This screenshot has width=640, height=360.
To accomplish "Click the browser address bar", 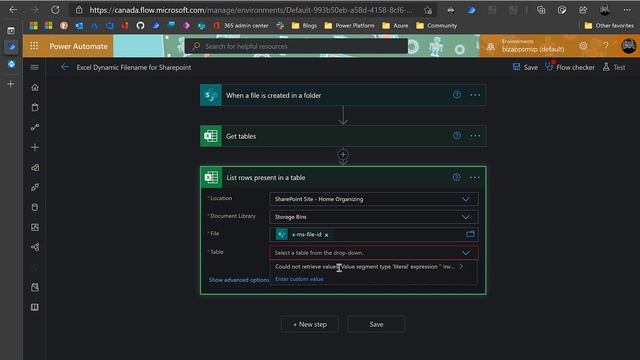I will (250, 10).
